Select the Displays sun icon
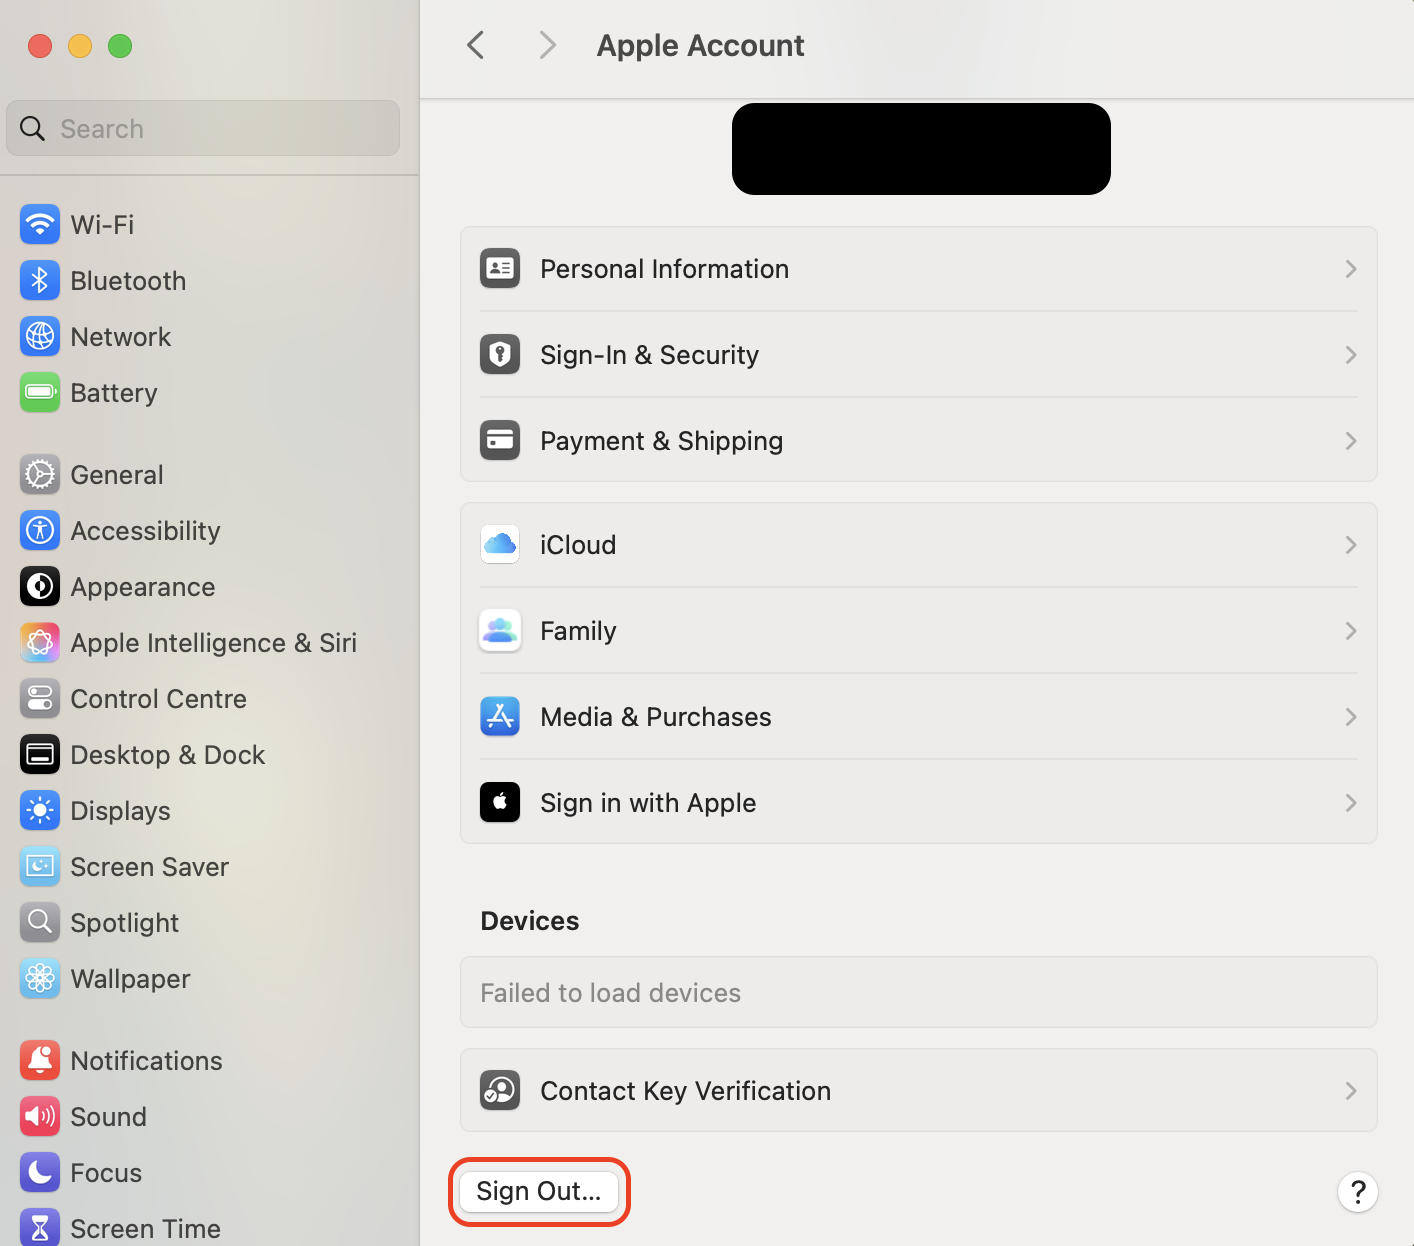Viewport: 1414px width, 1246px height. pos(40,811)
